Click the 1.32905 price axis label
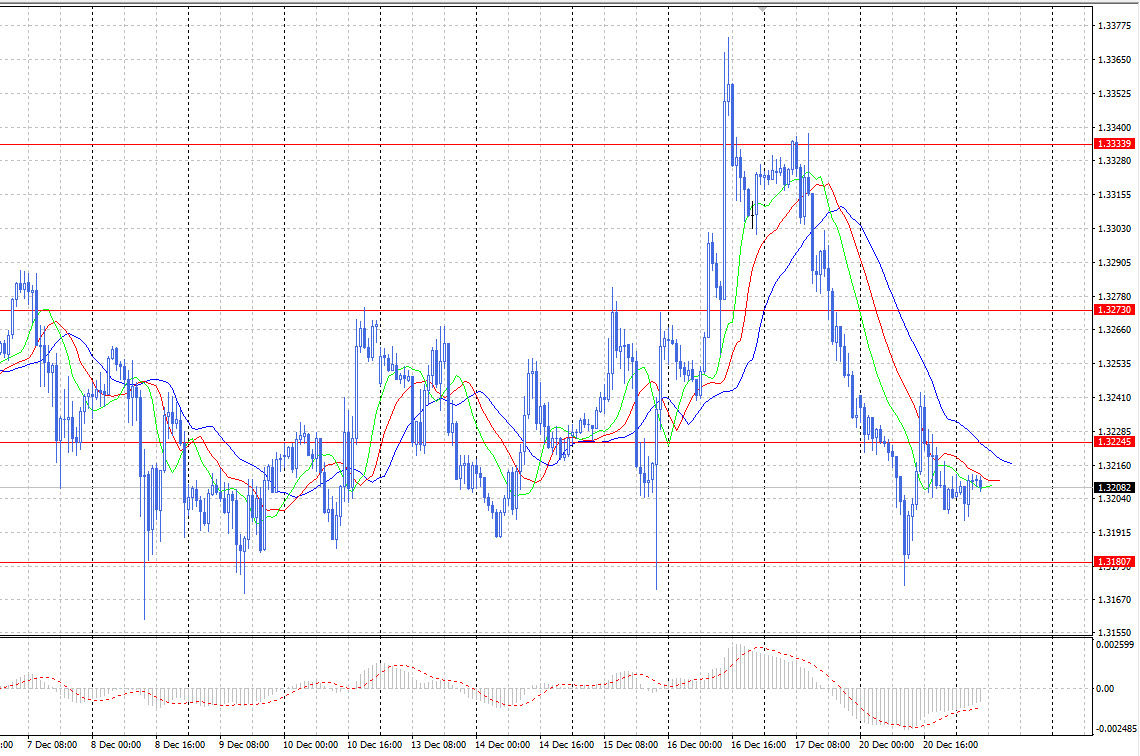This screenshot has height=756, width=1140. pos(1114,263)
